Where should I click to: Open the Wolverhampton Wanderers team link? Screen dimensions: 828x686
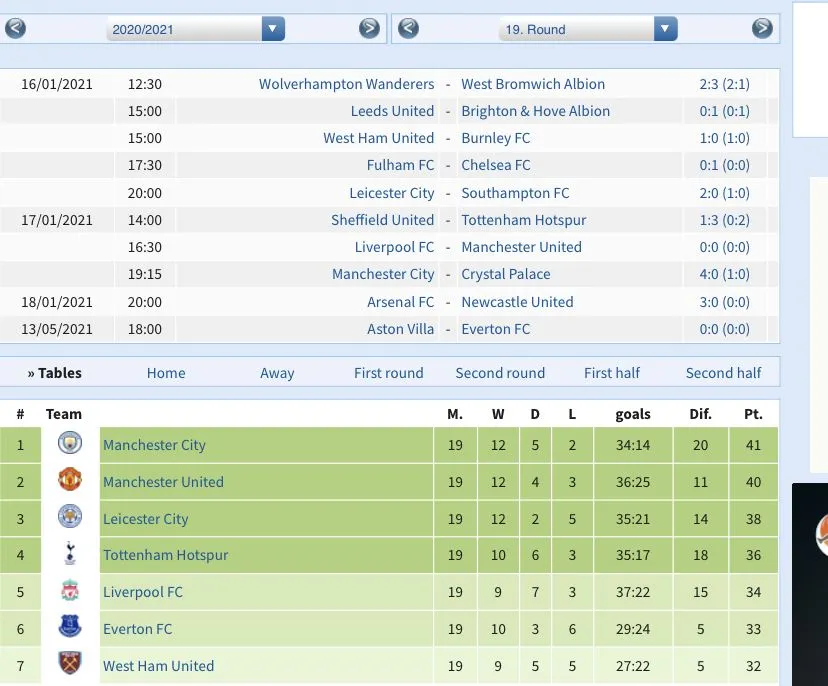click(x=346, y=84)
